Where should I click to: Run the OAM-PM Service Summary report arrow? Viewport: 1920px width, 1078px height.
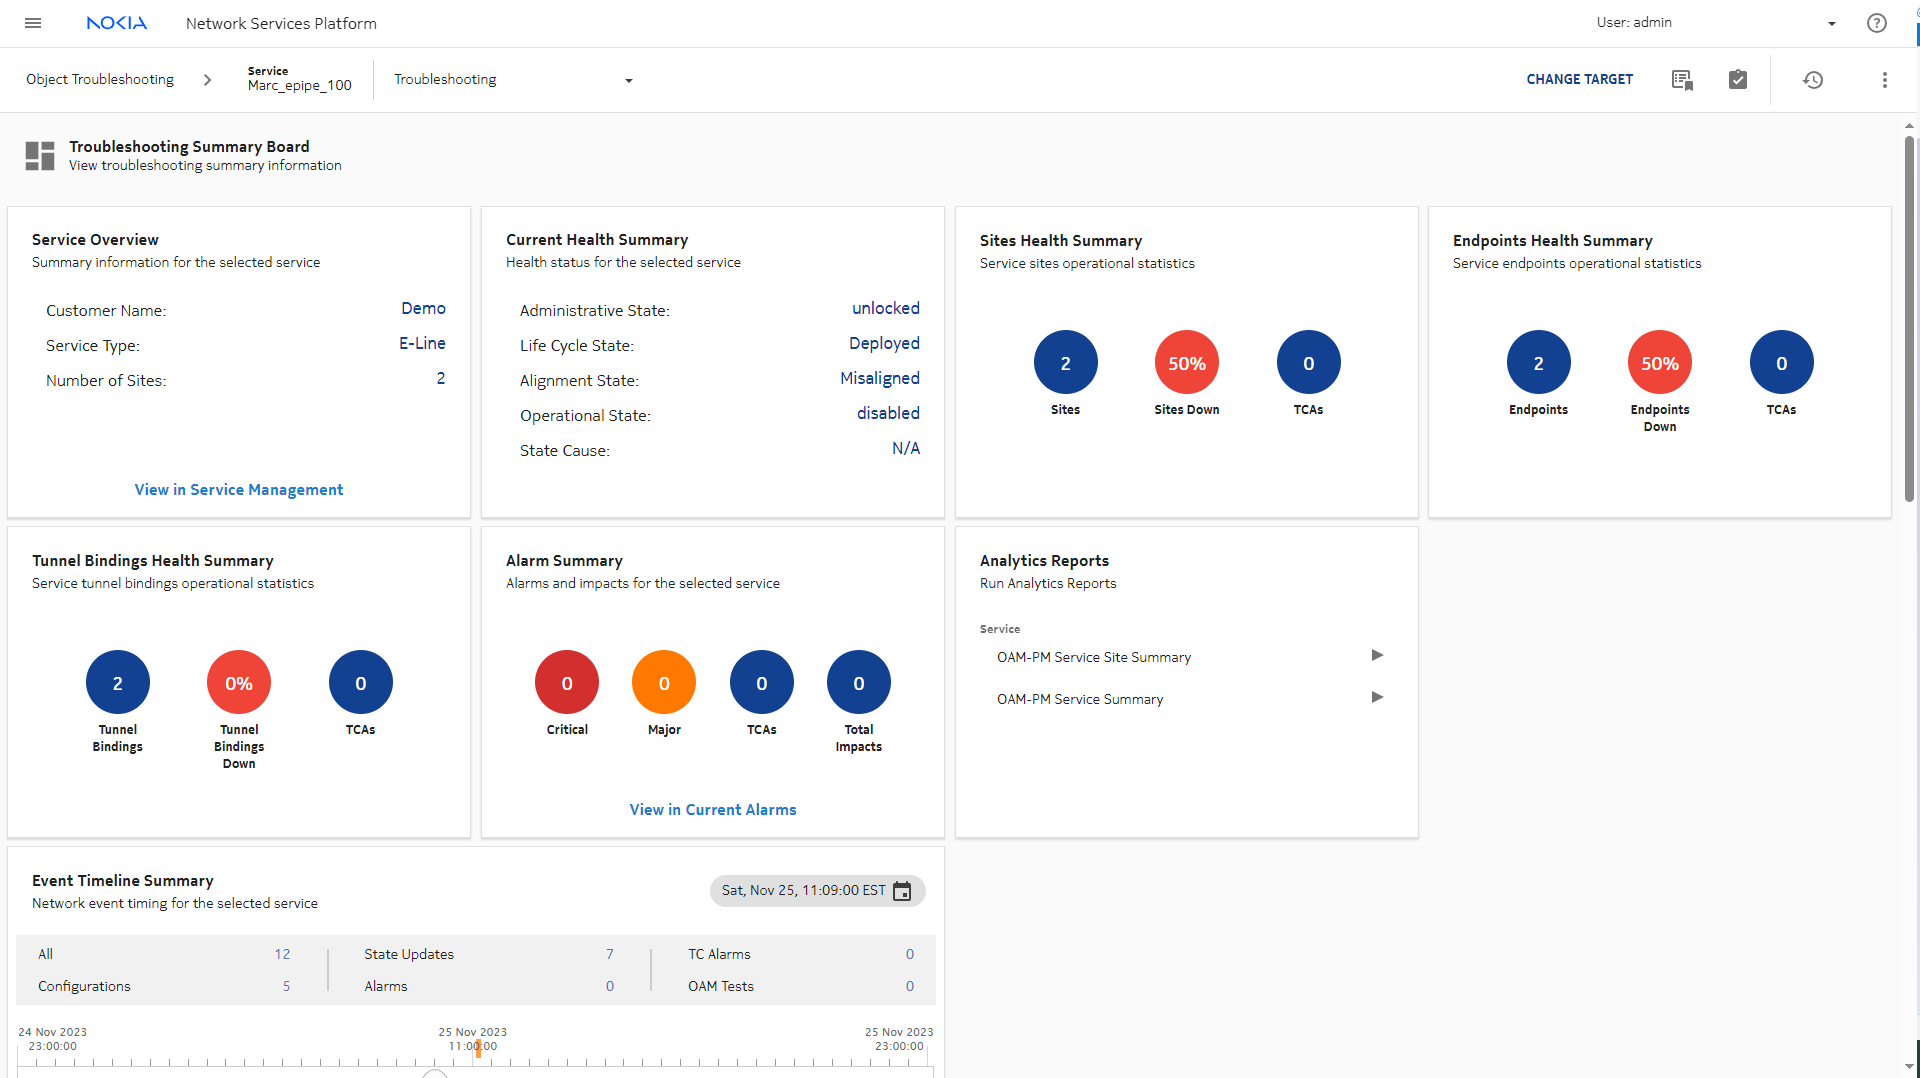[x=1377, y=698]
